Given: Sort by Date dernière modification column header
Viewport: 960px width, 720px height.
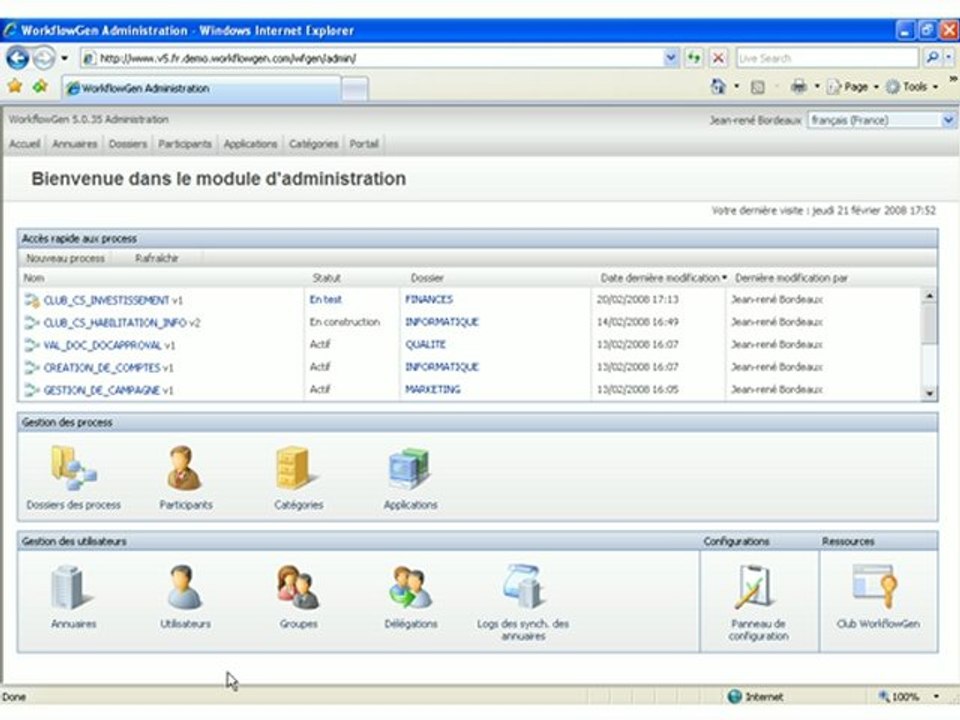Looking at the screenshot, I should [663, 278].
